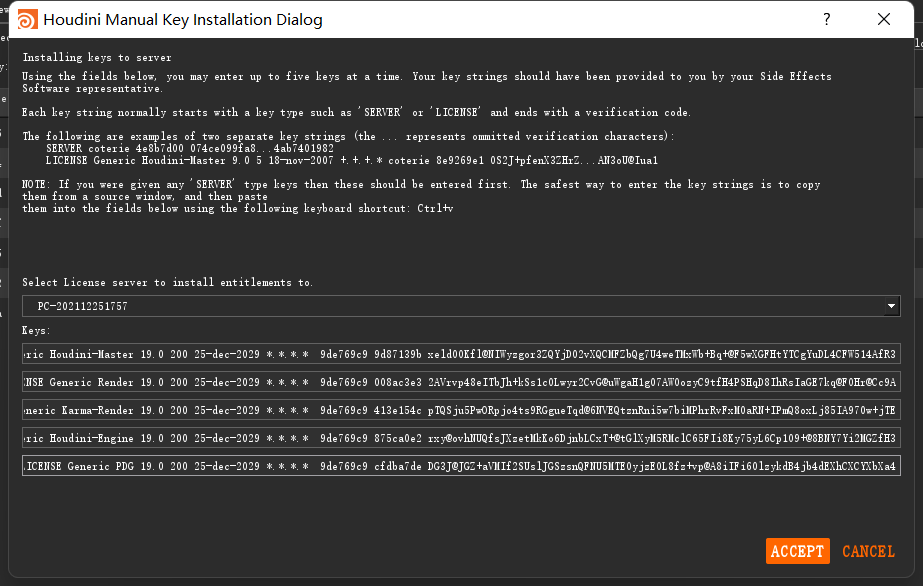Expand the license server dropdown arrow
Screen dimensions: 923x586
[891, 306]
